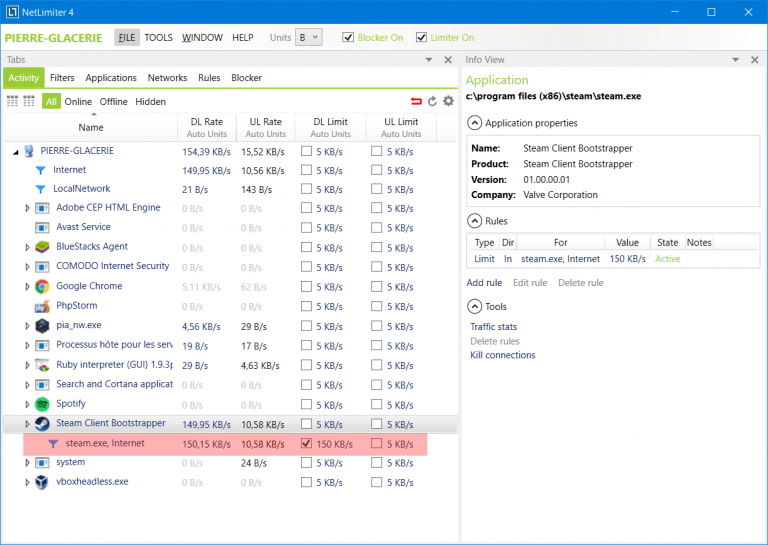Switch to the Filters tab
The height and width of the screenshot is (545, 768).
pyautogui.click(x=62, y=78)
